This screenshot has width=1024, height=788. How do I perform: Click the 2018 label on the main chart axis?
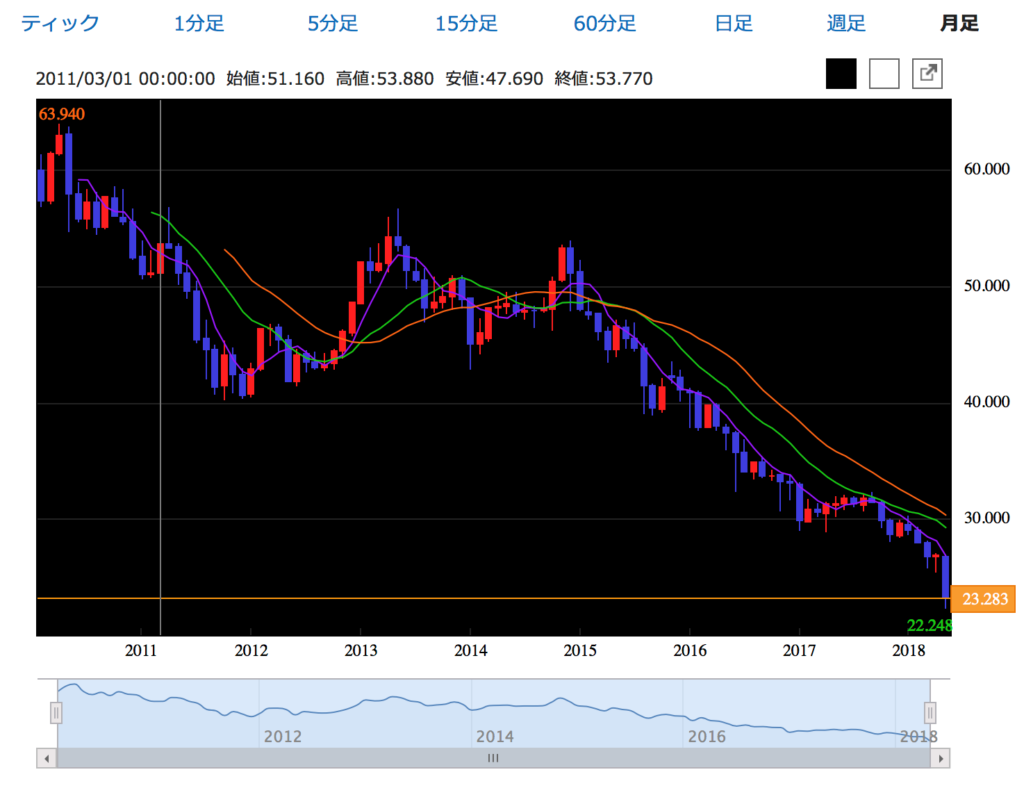pyautogui.click(x=909, y=651)
